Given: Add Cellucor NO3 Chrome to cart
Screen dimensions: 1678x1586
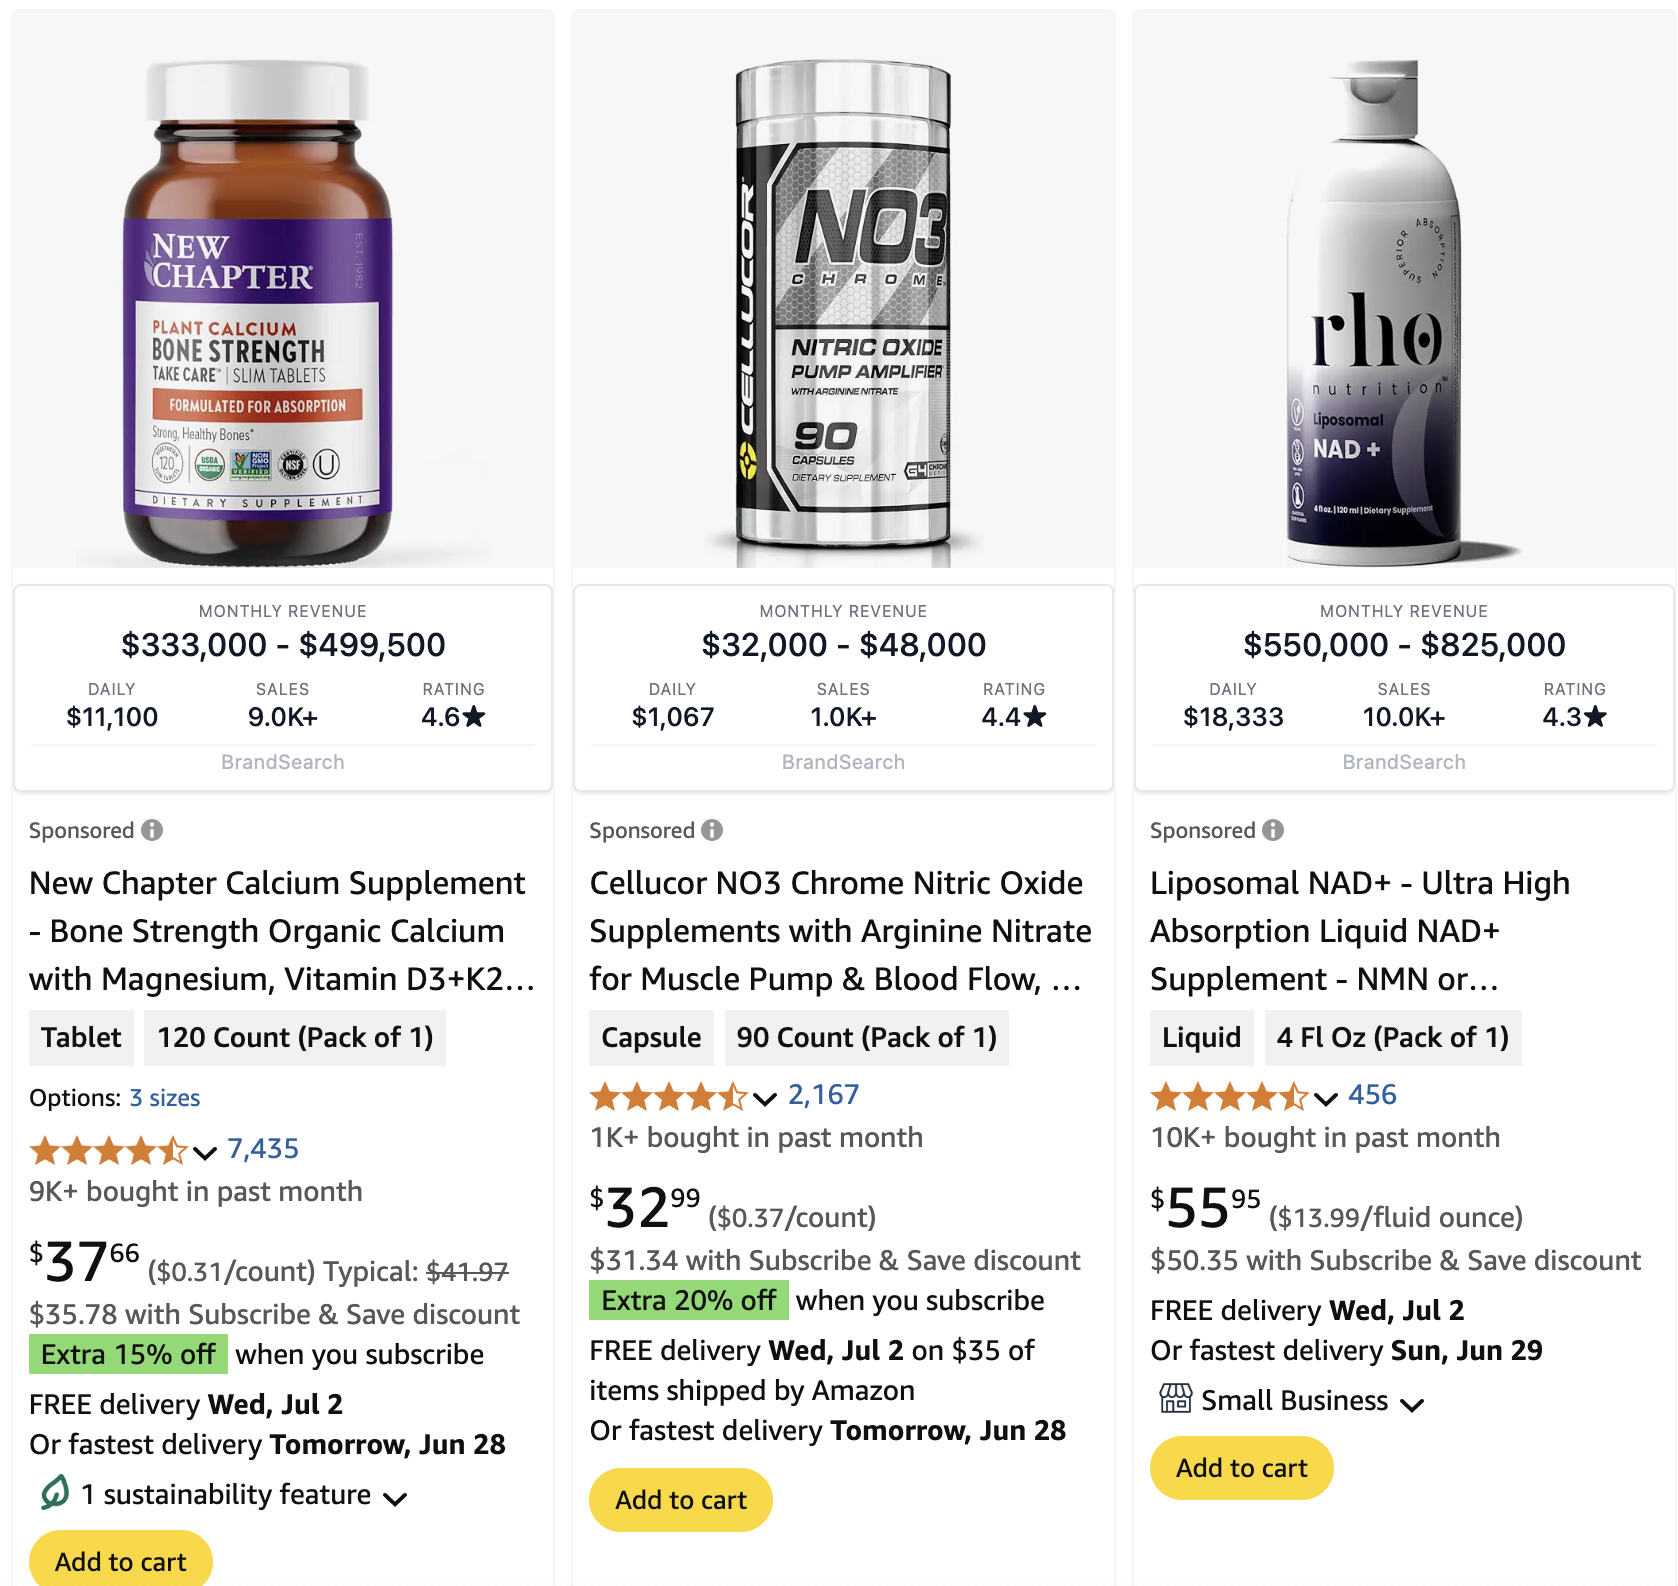Looking at the screenshot, I should point(681,1499).
